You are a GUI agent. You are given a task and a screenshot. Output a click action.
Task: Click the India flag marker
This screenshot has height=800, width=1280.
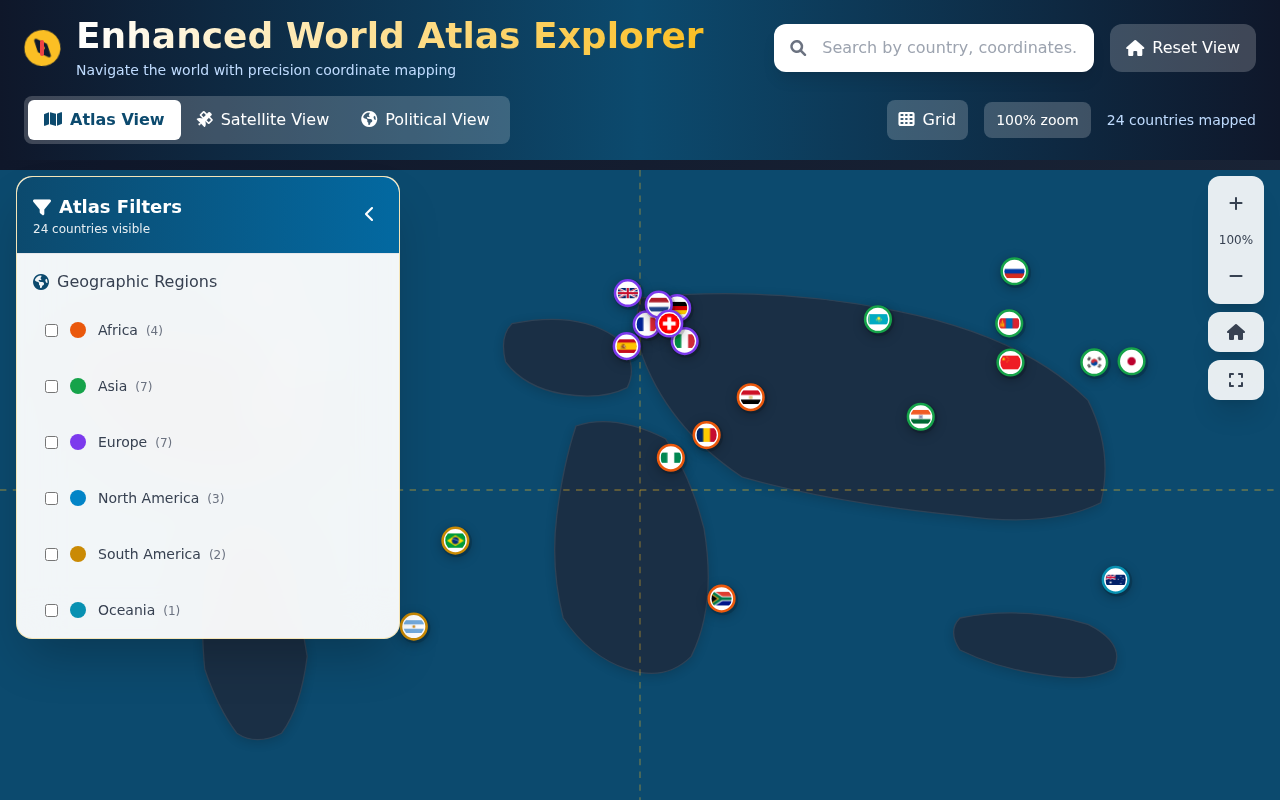920,417
